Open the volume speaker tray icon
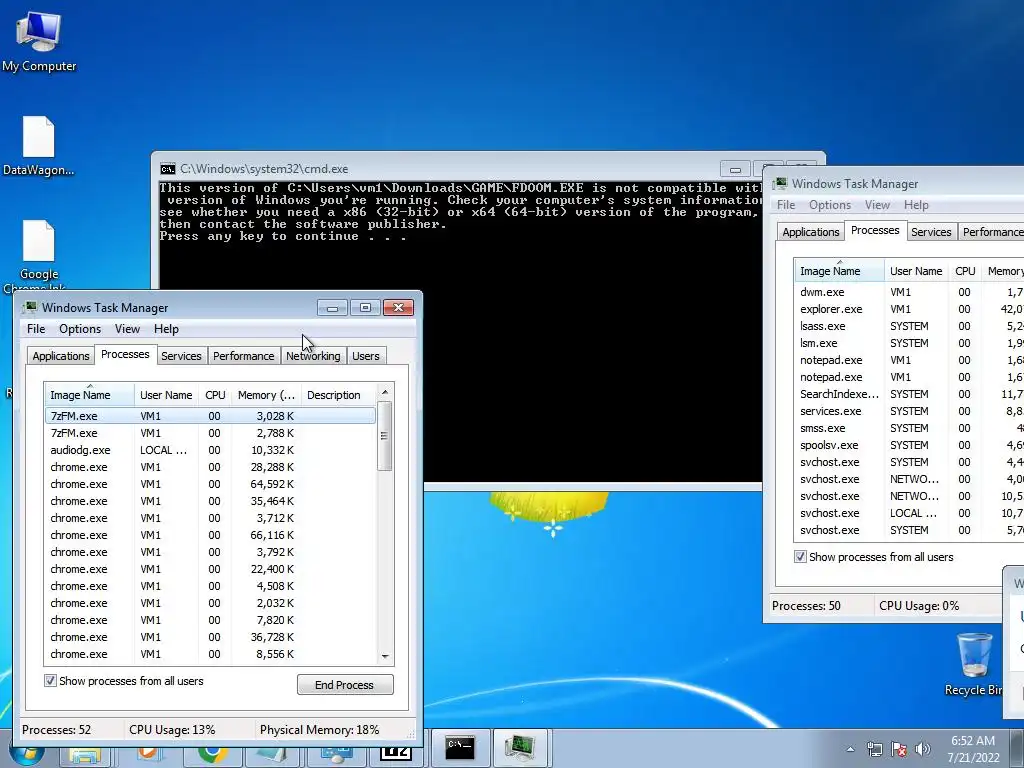 click(923, 749)
